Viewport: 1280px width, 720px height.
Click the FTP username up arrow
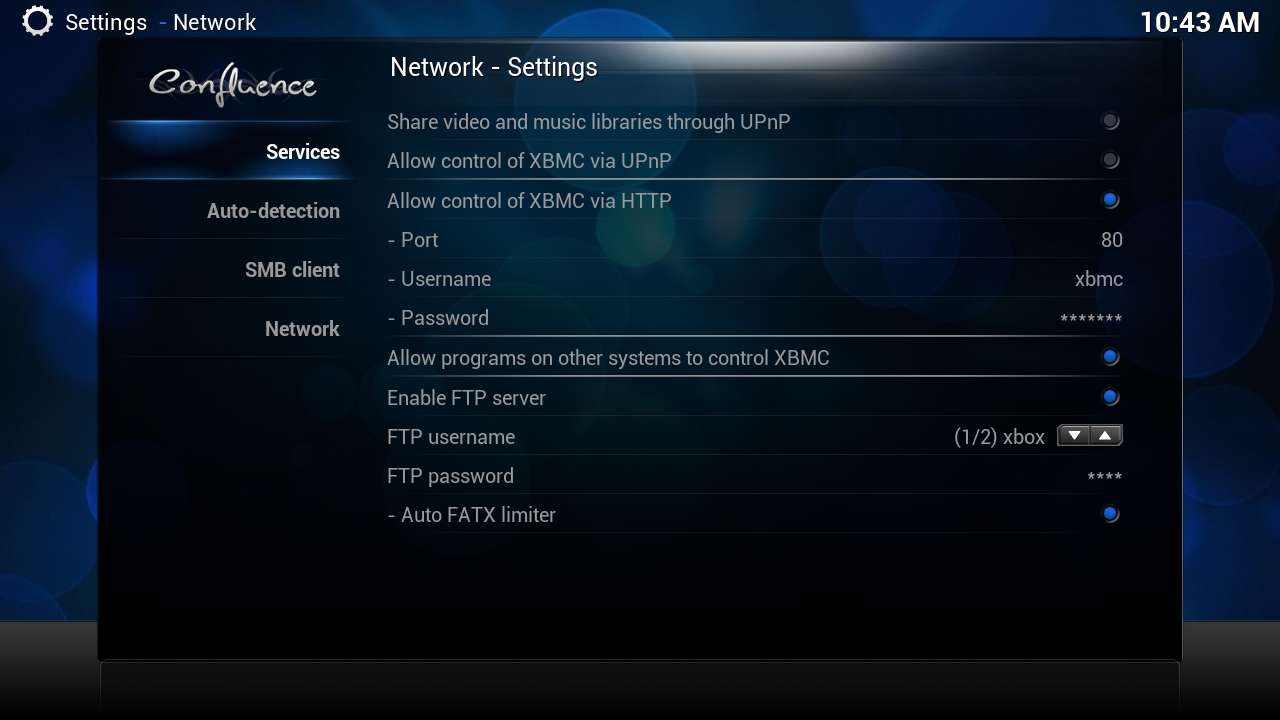[x=1106, y=435]
